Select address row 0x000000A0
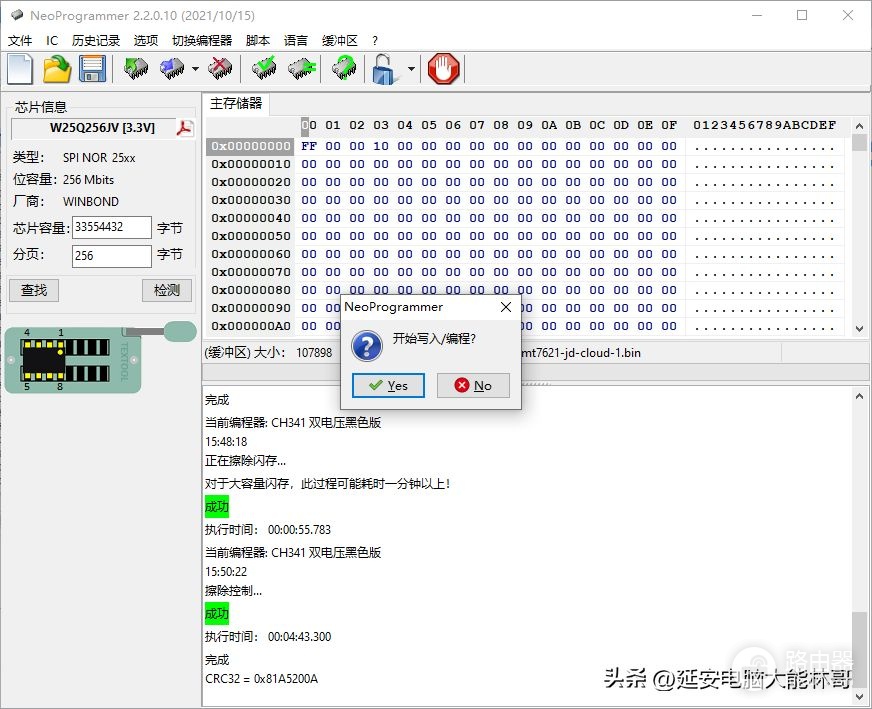Screen dimensions: 872x709 coord(251,326)
